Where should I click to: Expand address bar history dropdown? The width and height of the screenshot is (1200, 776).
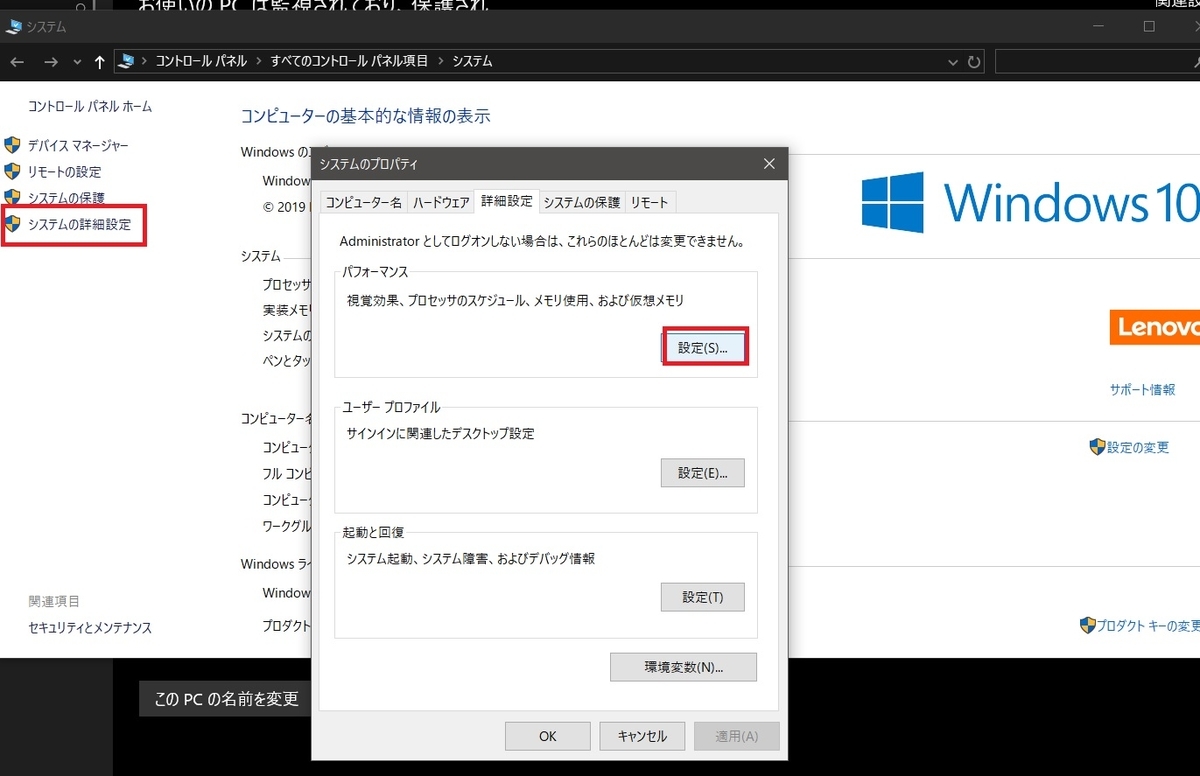coord(954,62)
